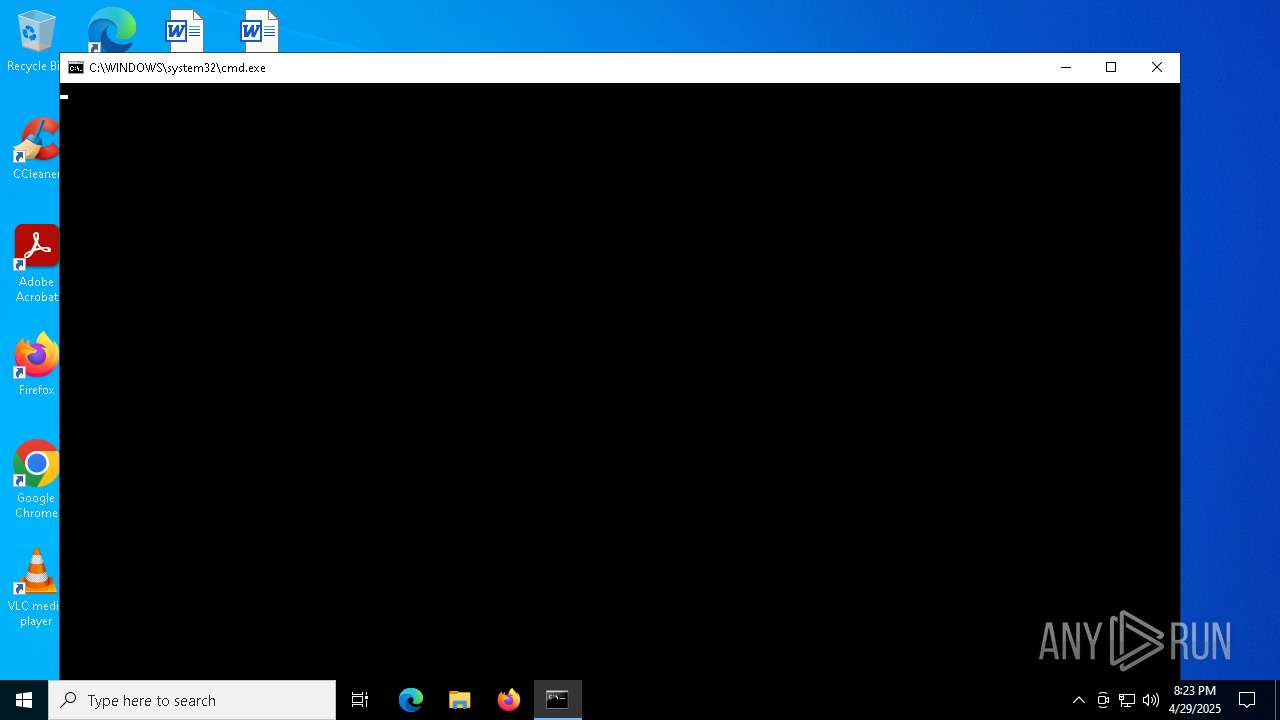Open Task View from the taskbar
1280x720 pixels.
tap(360, 700)
